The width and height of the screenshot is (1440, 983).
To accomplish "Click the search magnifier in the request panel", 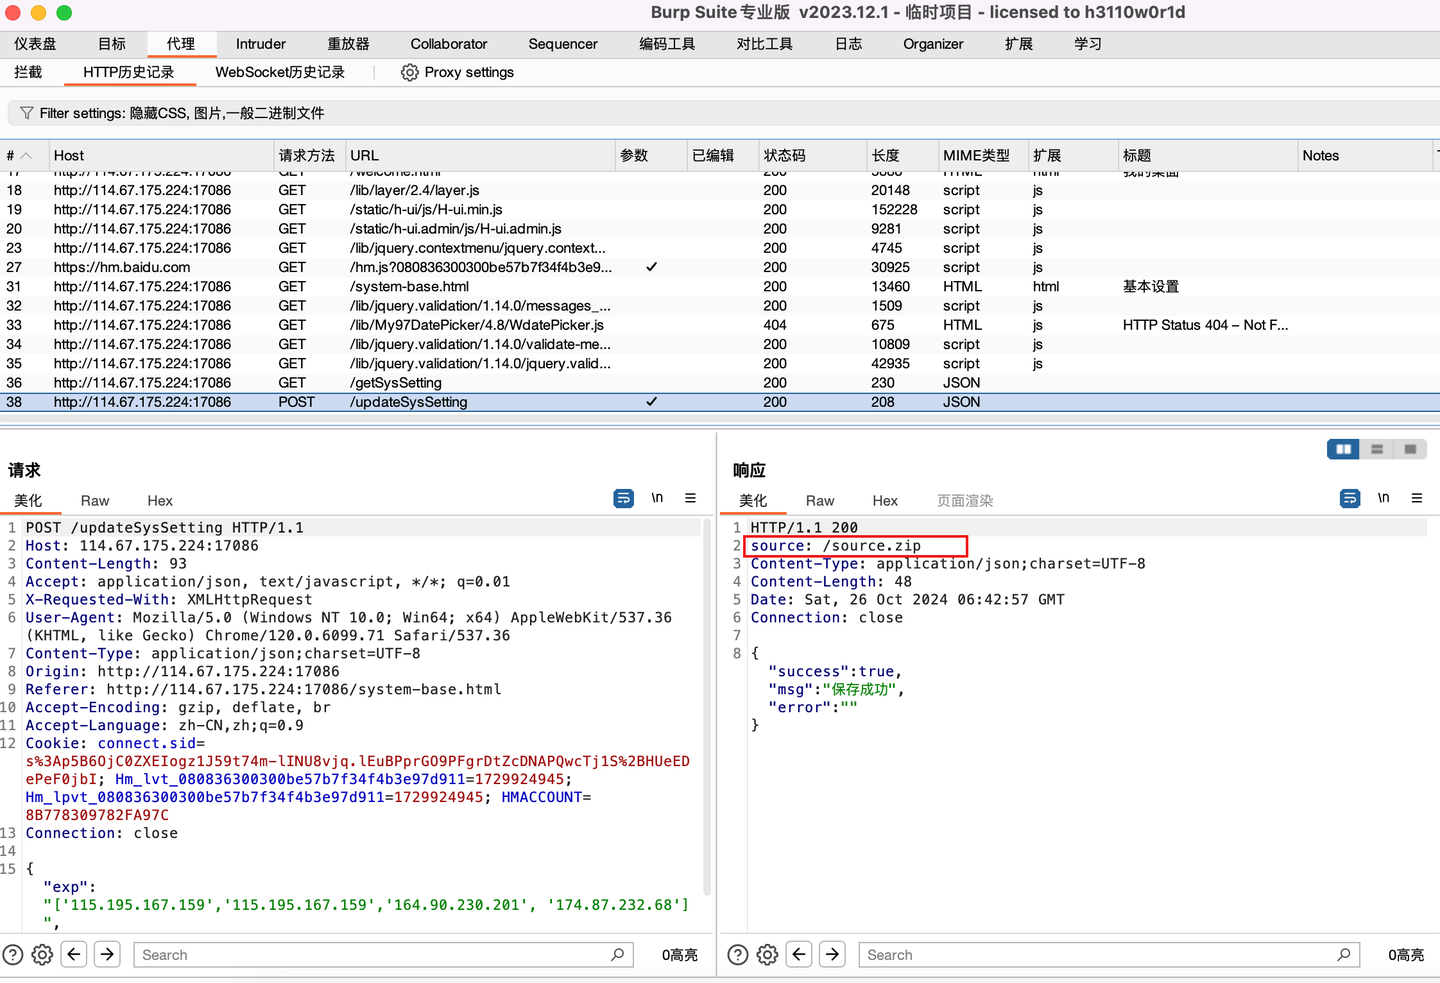I will [617, 954].
